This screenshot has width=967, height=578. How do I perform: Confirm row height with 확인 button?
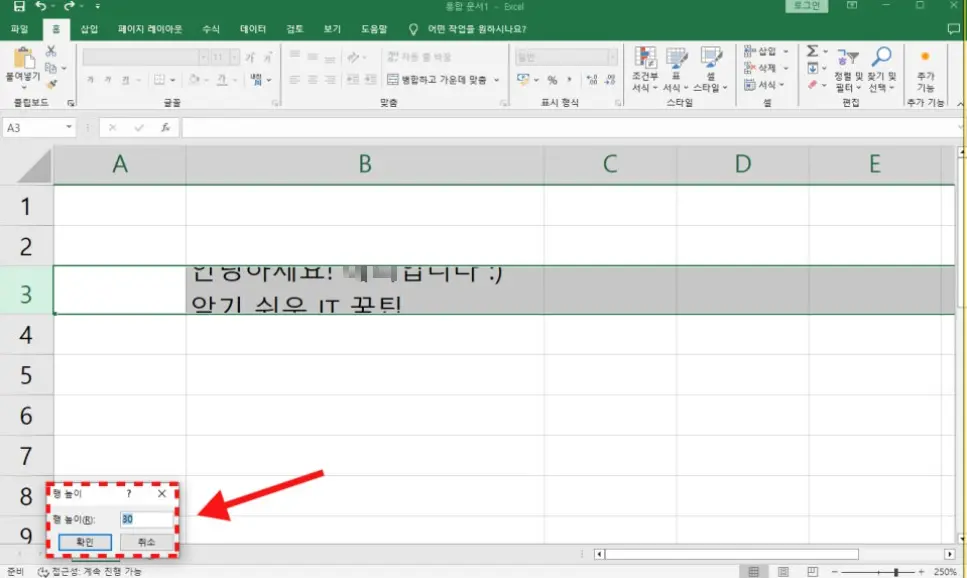point(85,542)
